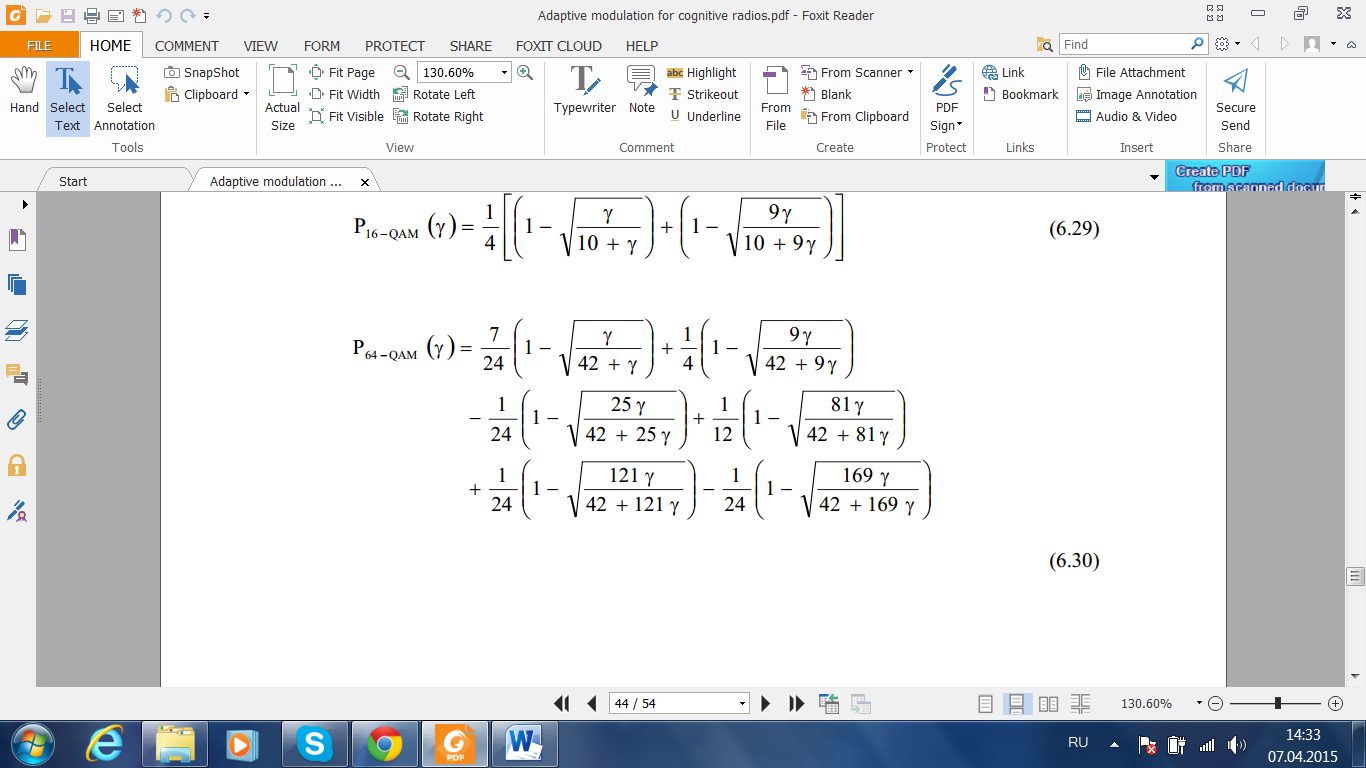
Task: Switch to the COMMENT ribbon tab
Action: click(x=187, y=46)
